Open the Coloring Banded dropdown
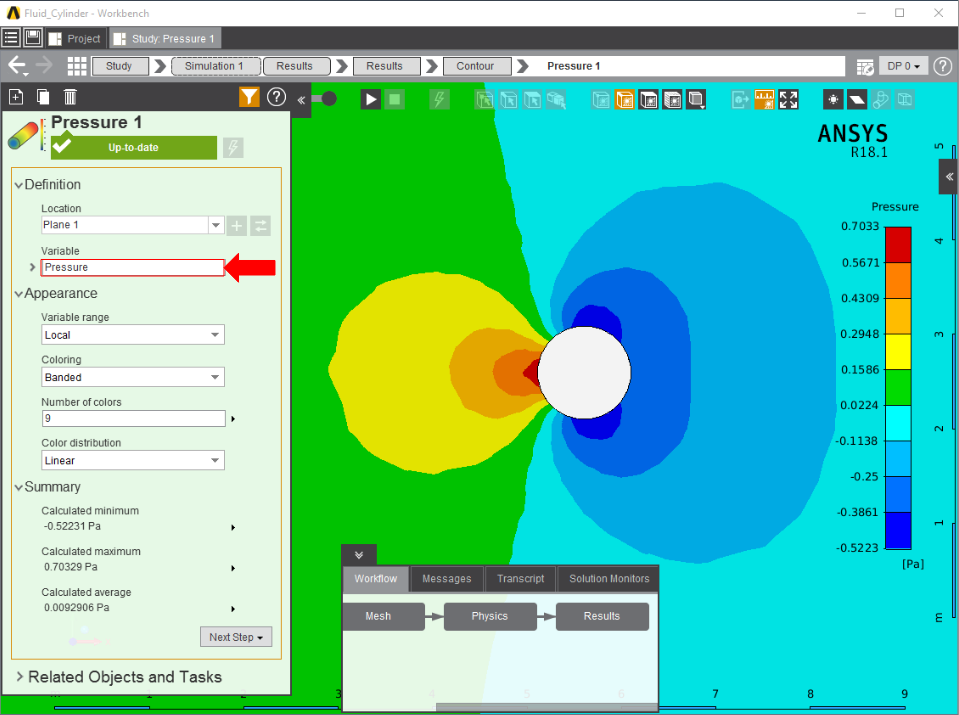Screen dimensions: 959x715 tap(215, 377)
